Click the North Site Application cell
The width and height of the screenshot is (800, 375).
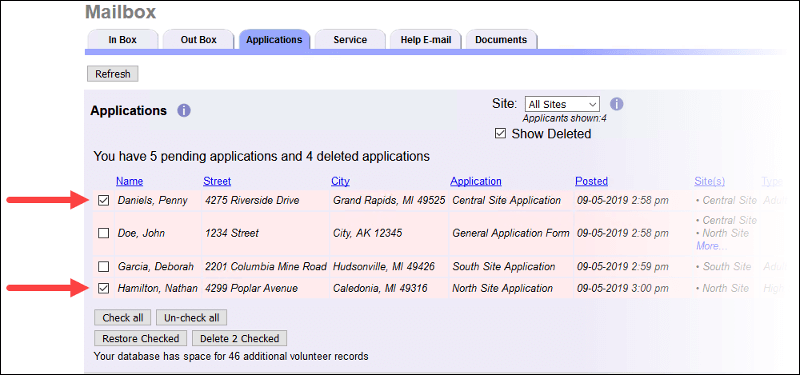click(503, 288)
